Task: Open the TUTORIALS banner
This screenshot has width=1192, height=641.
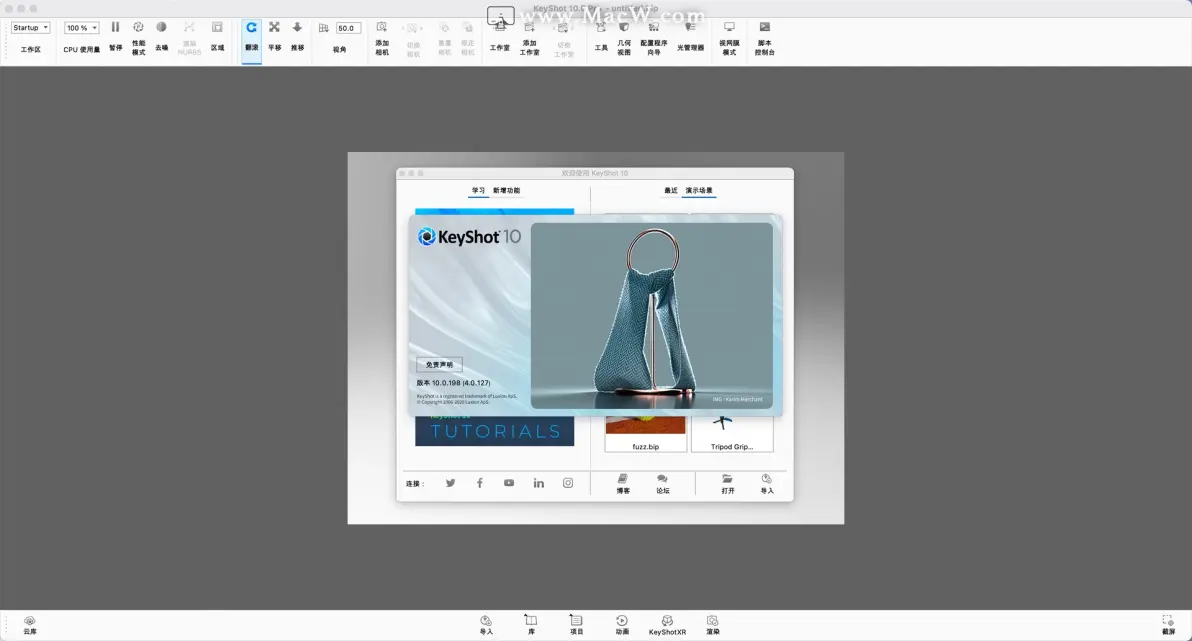Action: tap(494, 431)
